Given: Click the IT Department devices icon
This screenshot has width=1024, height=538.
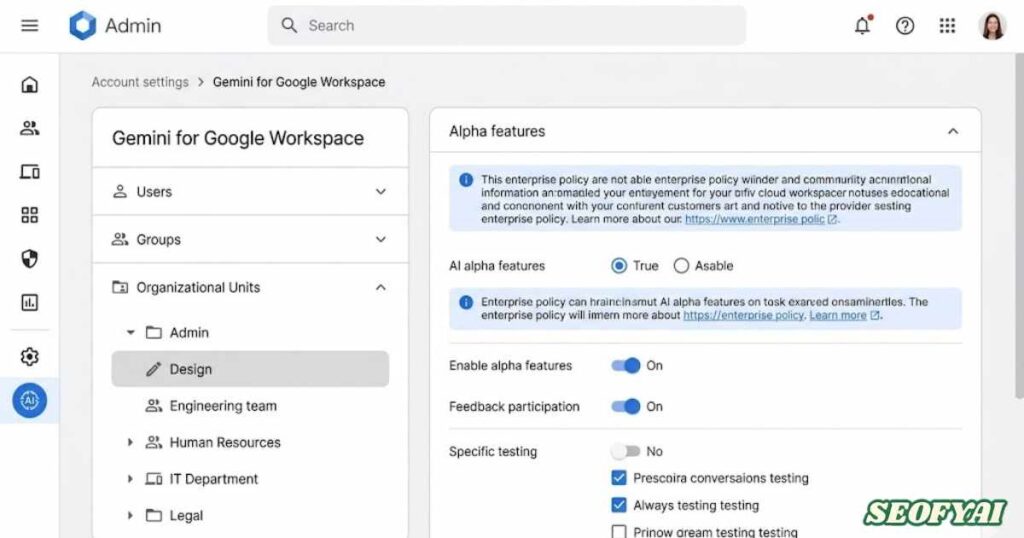Looking at the screenshot, I should point(153,479).
